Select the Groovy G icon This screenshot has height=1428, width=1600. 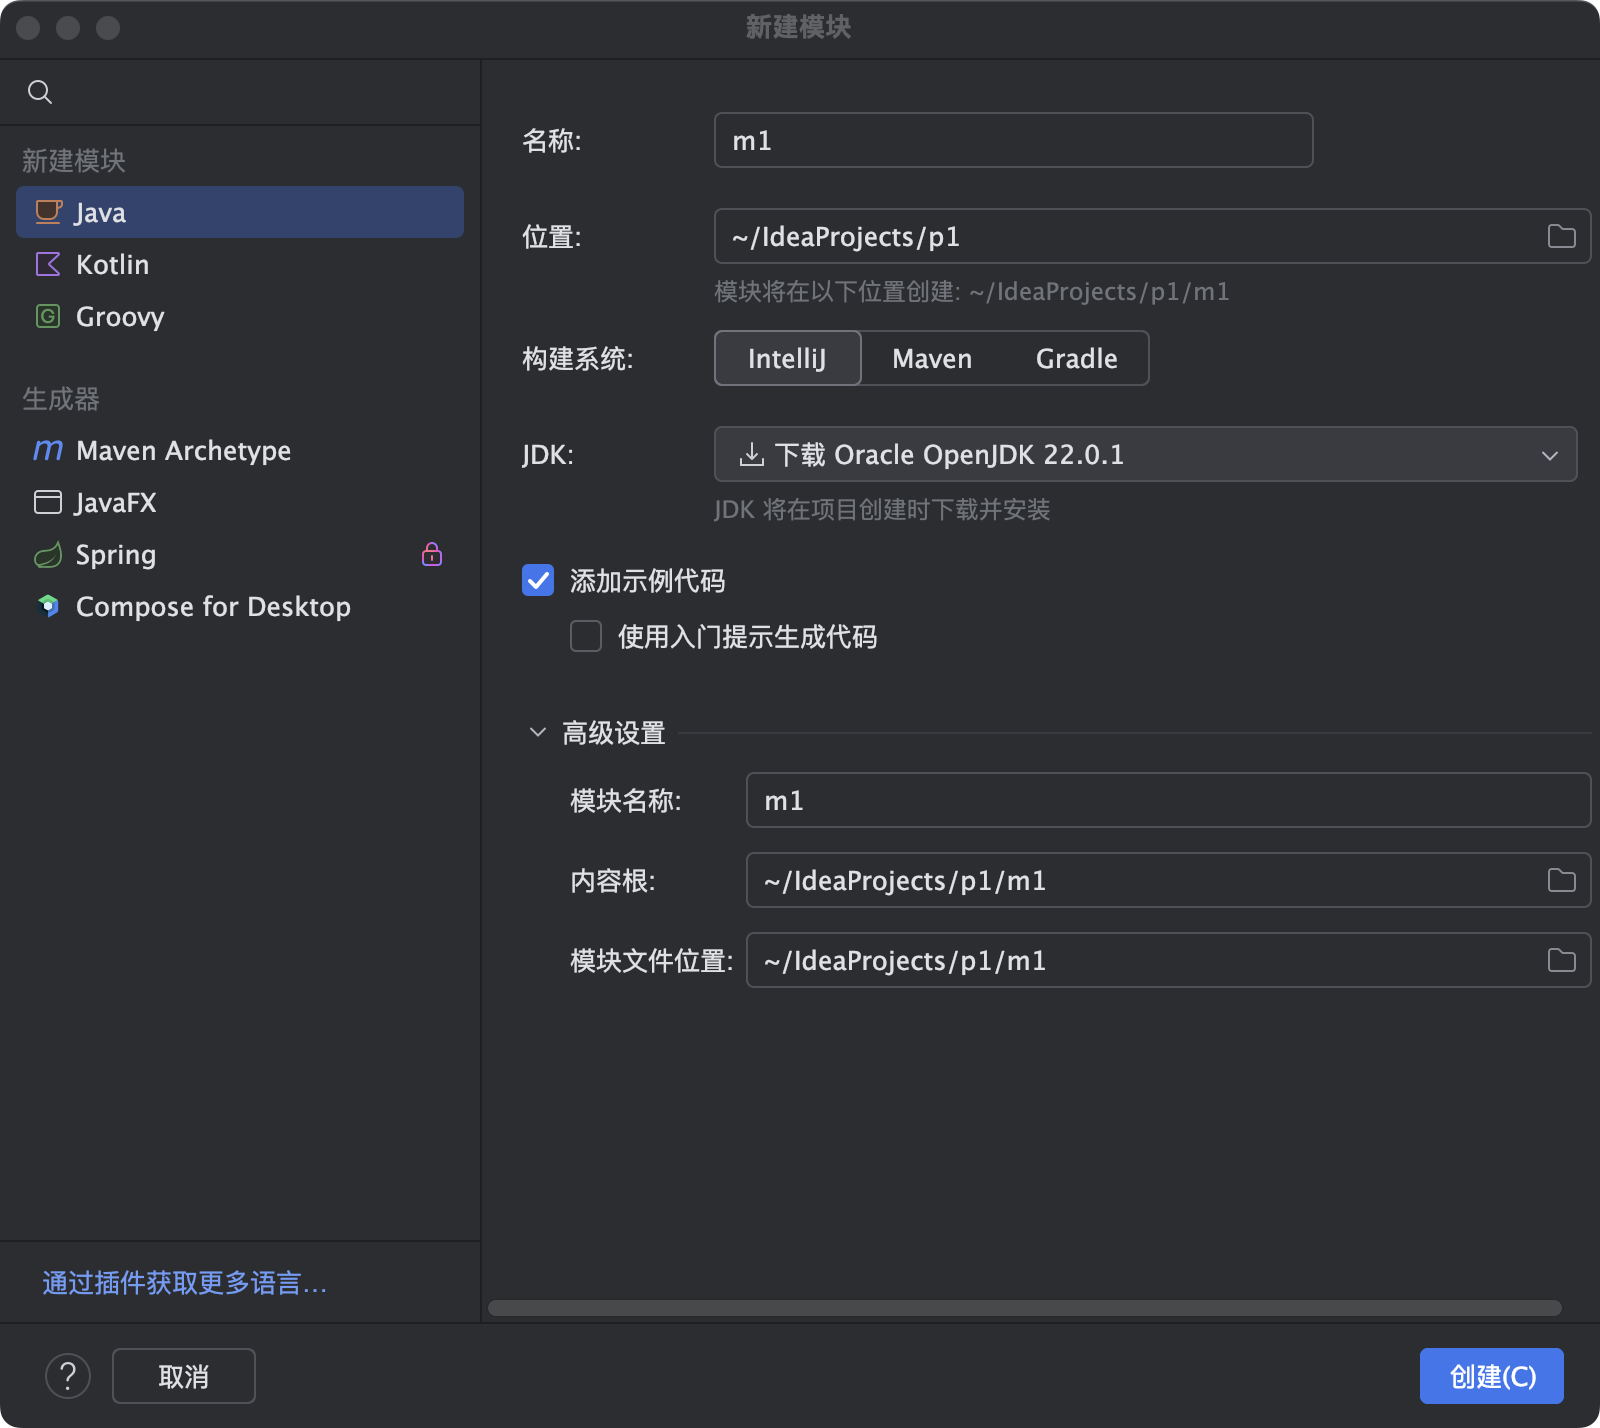click(x=48, y=316)
